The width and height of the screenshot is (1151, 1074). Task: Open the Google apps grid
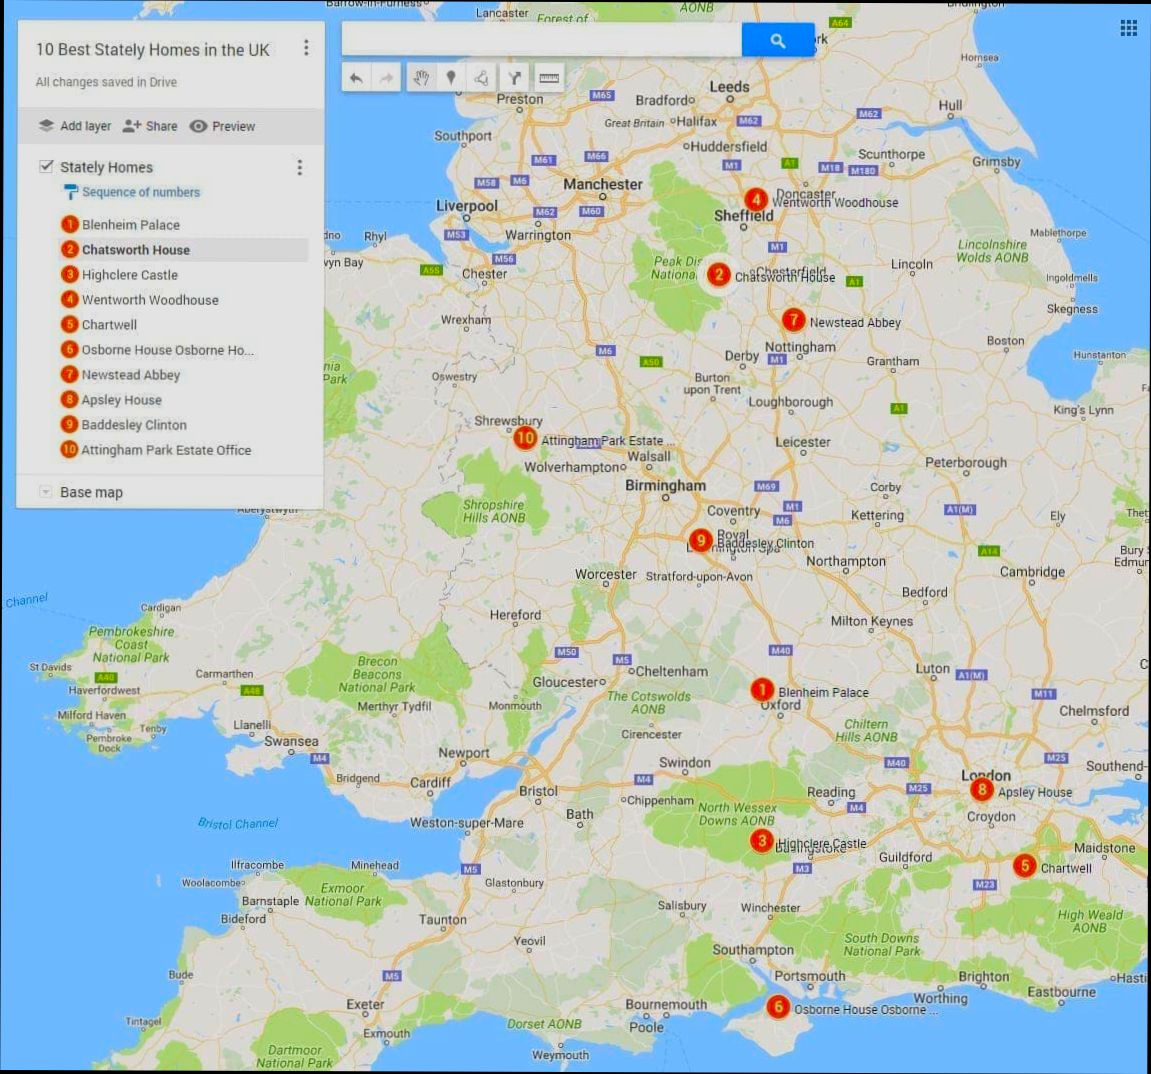click(1129, 27)
